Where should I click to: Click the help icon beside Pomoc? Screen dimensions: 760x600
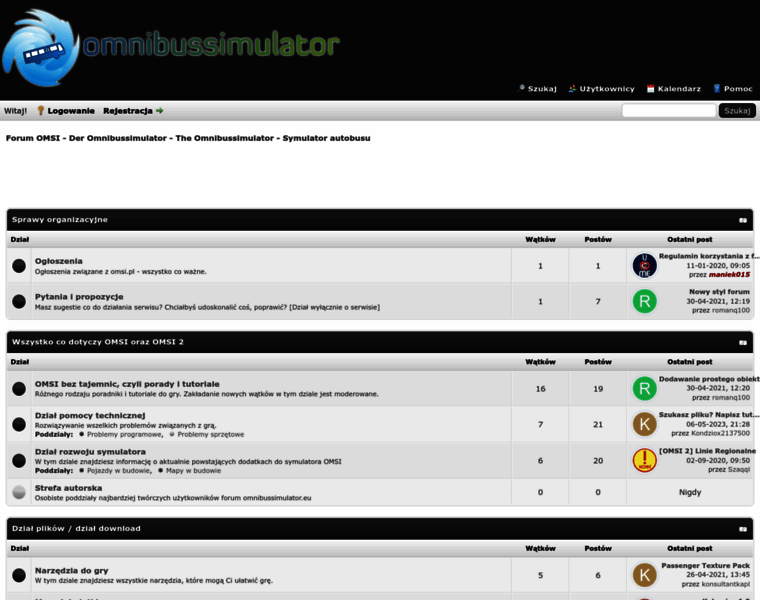click(717, 89)
